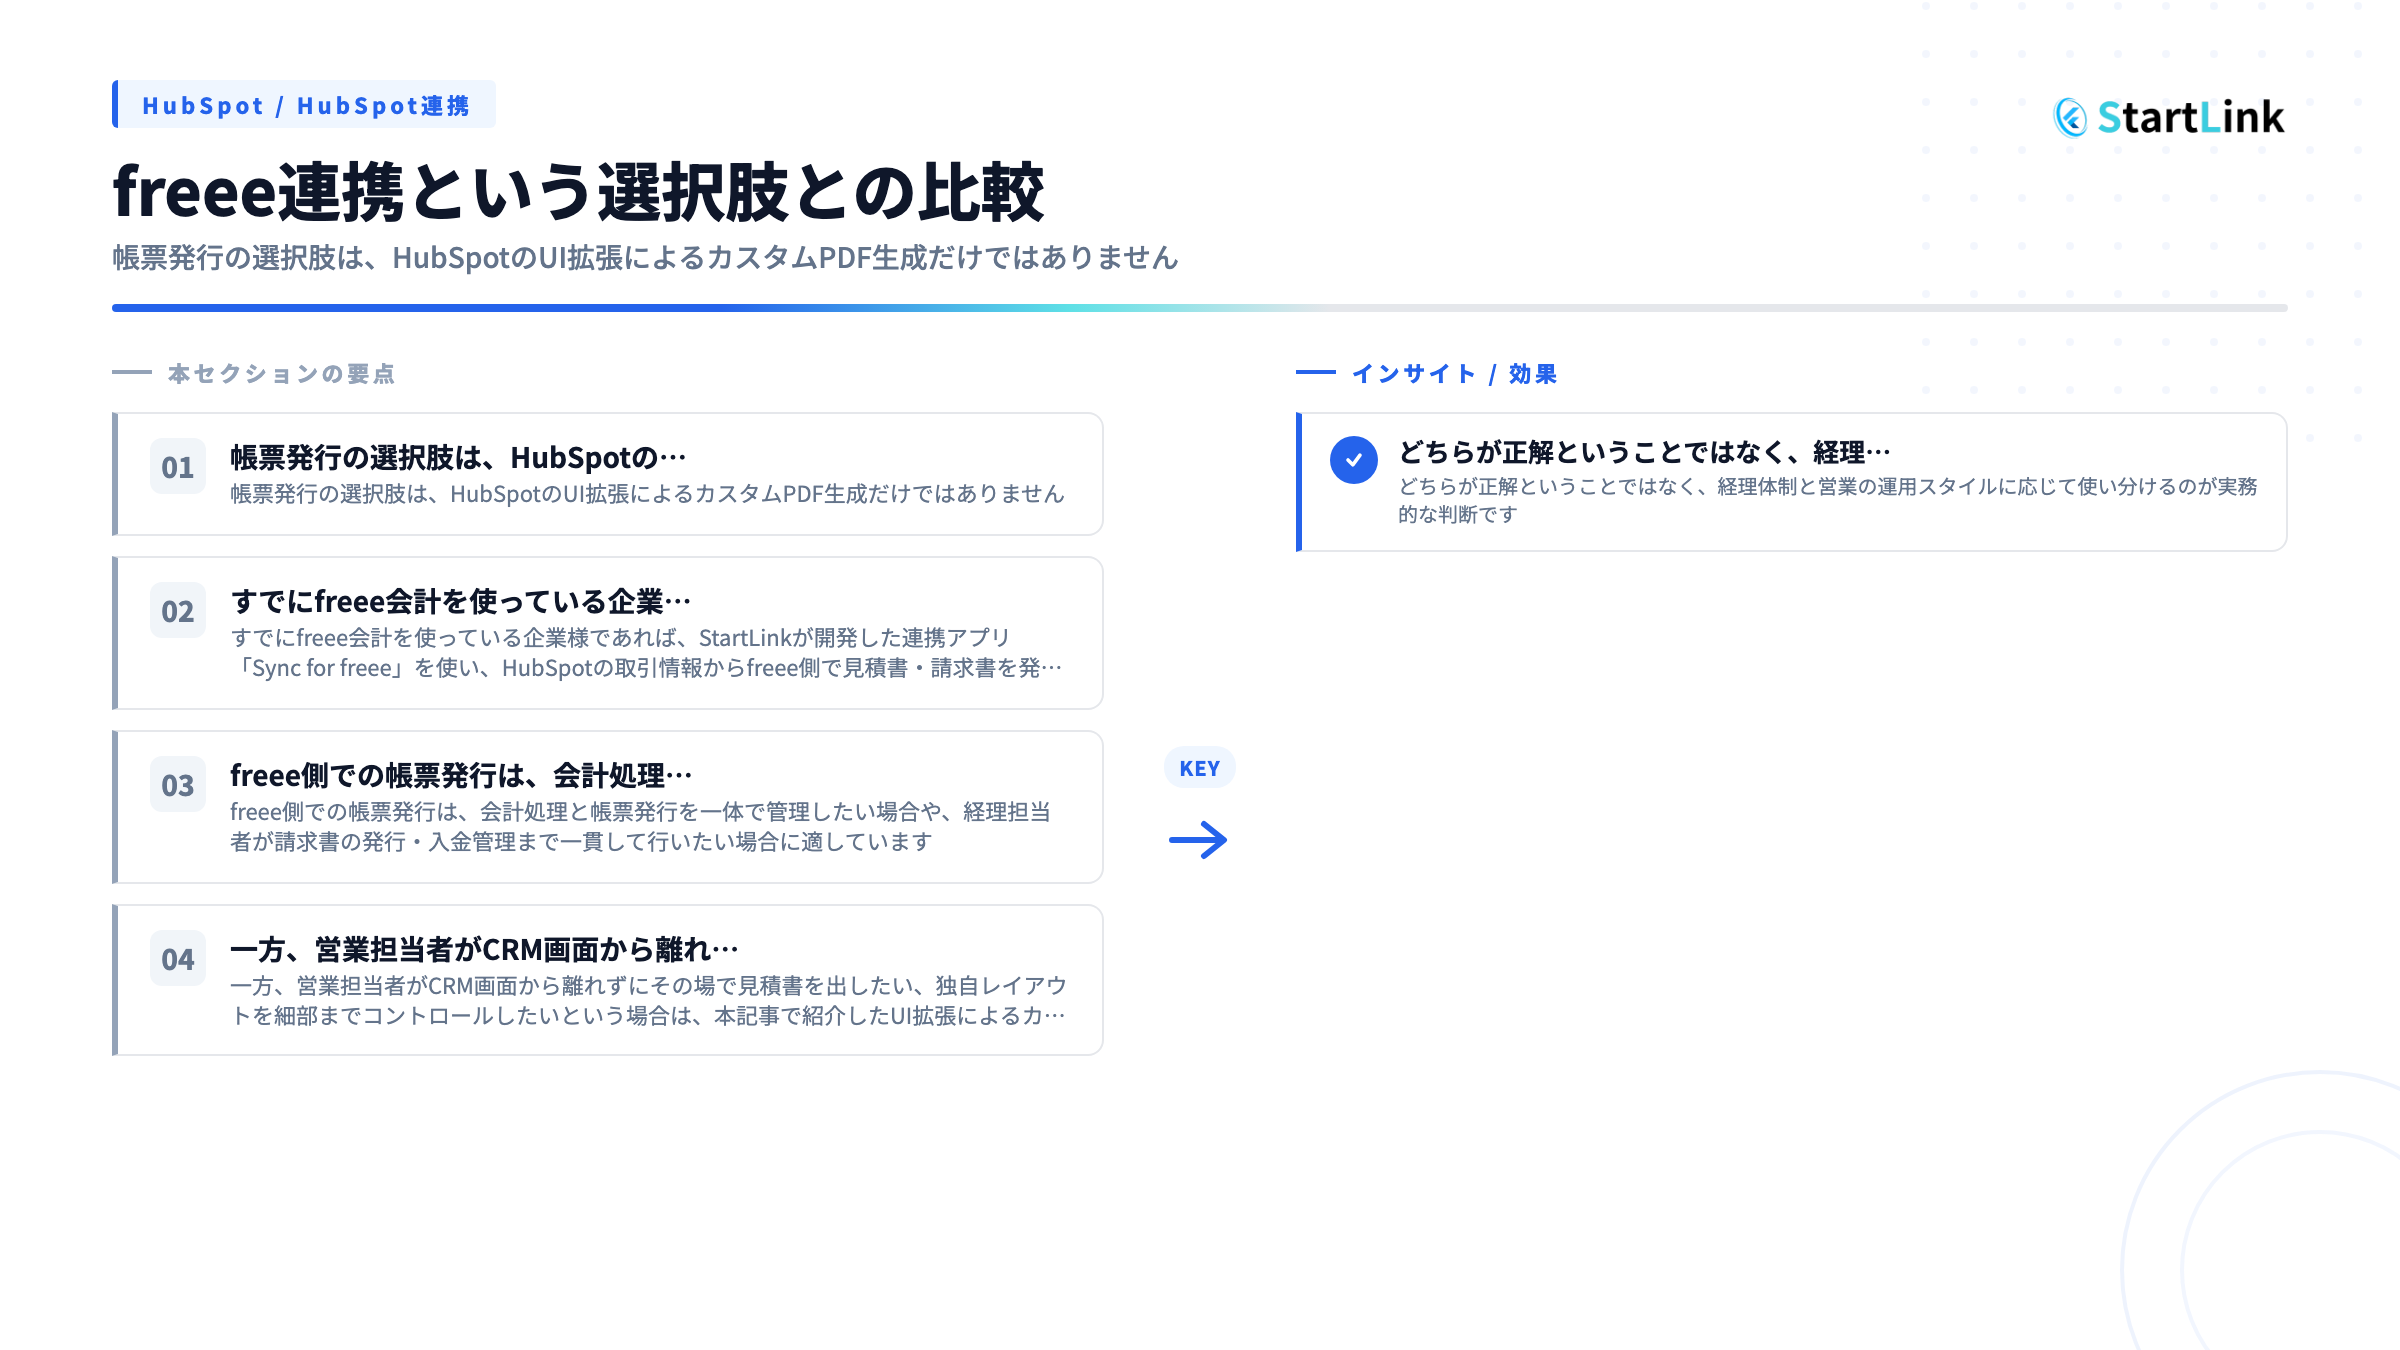Click the heading freee側での帳票発行は、会計処理…

[x=461, y=776]
